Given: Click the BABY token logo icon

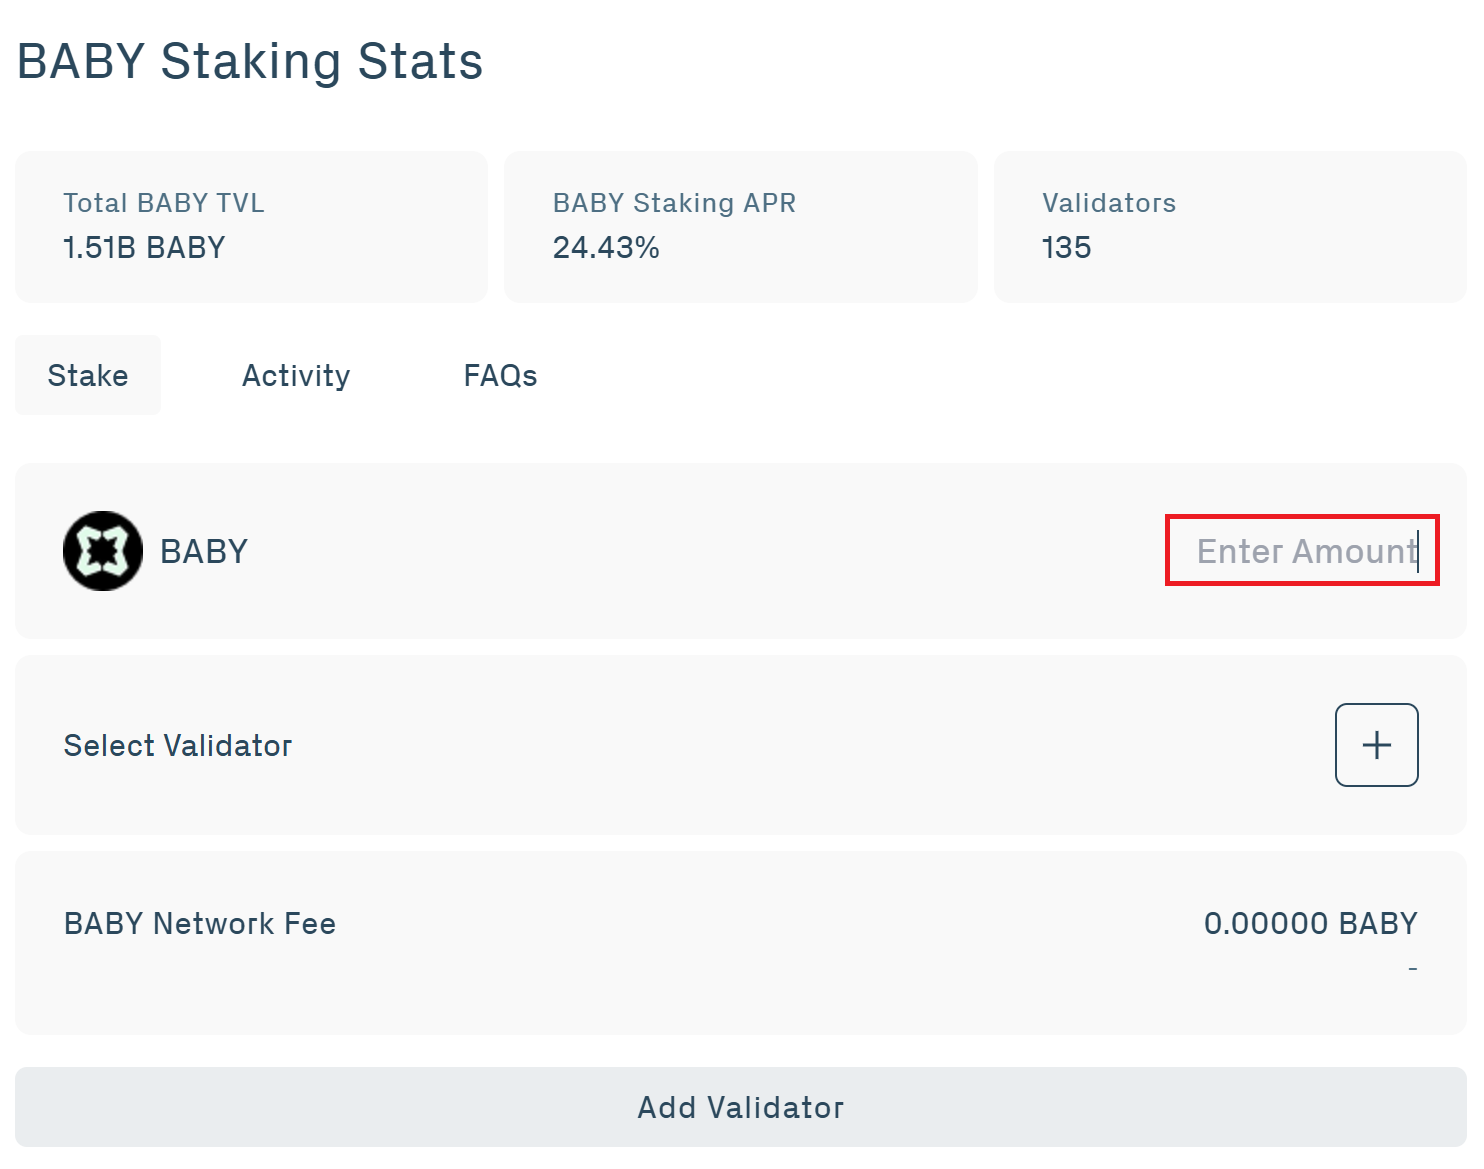Looking at the screenshot, I should (x=101, y=550).
